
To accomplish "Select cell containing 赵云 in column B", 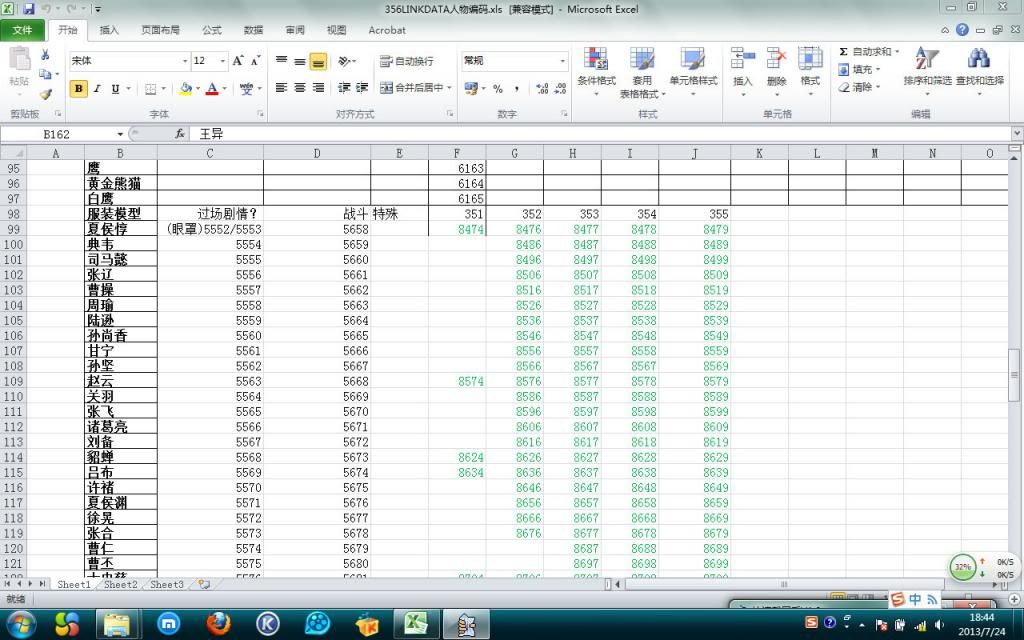I will pyautogui.click(x=120, y=381).
